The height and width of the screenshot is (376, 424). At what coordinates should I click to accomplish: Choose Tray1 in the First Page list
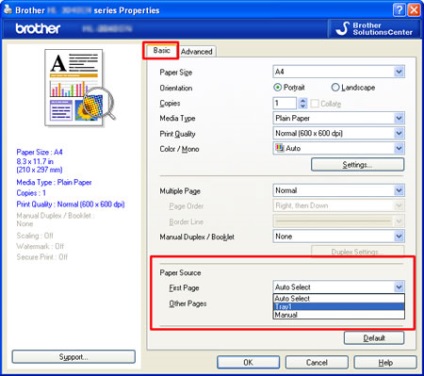tap(339, 307)
